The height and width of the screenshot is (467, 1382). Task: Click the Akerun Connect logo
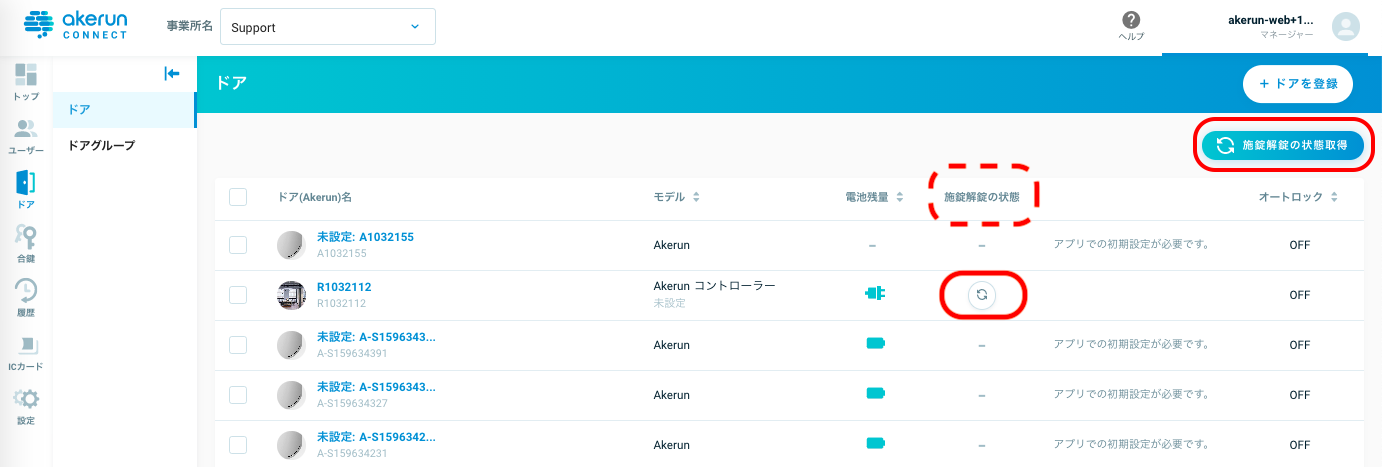point(76,25)
